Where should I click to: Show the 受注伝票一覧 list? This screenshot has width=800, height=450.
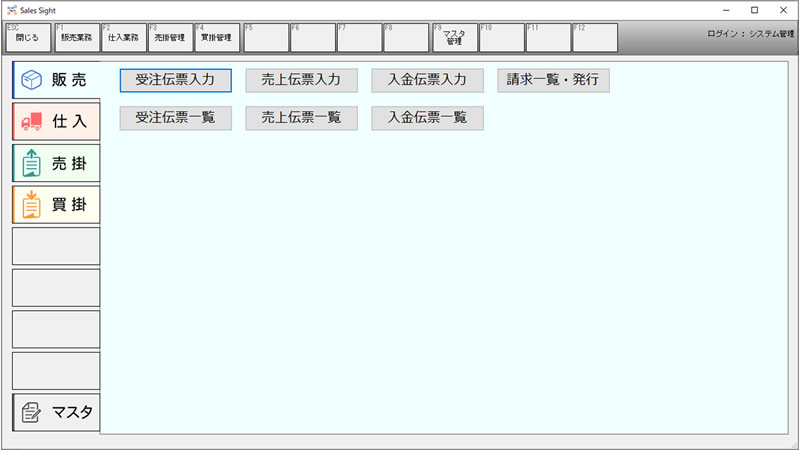coord(175,118)
